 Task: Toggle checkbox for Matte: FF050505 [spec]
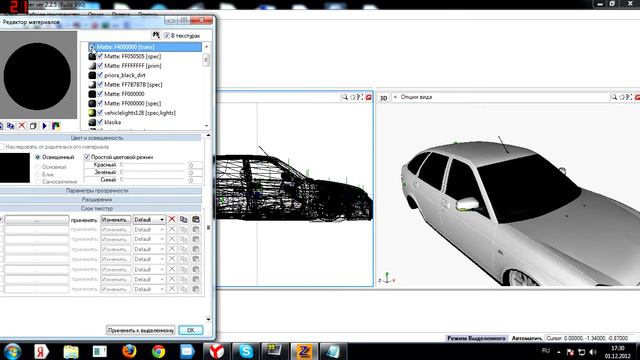(100, 56)
